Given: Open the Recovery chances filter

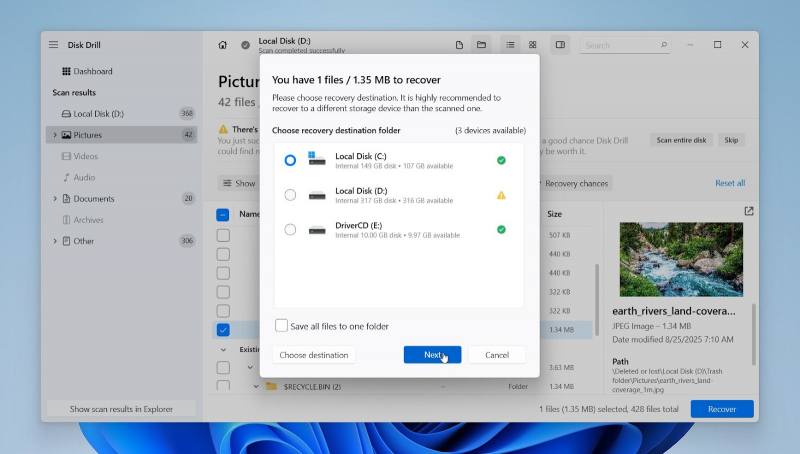Looking at the screenshot, I should 574,183.
